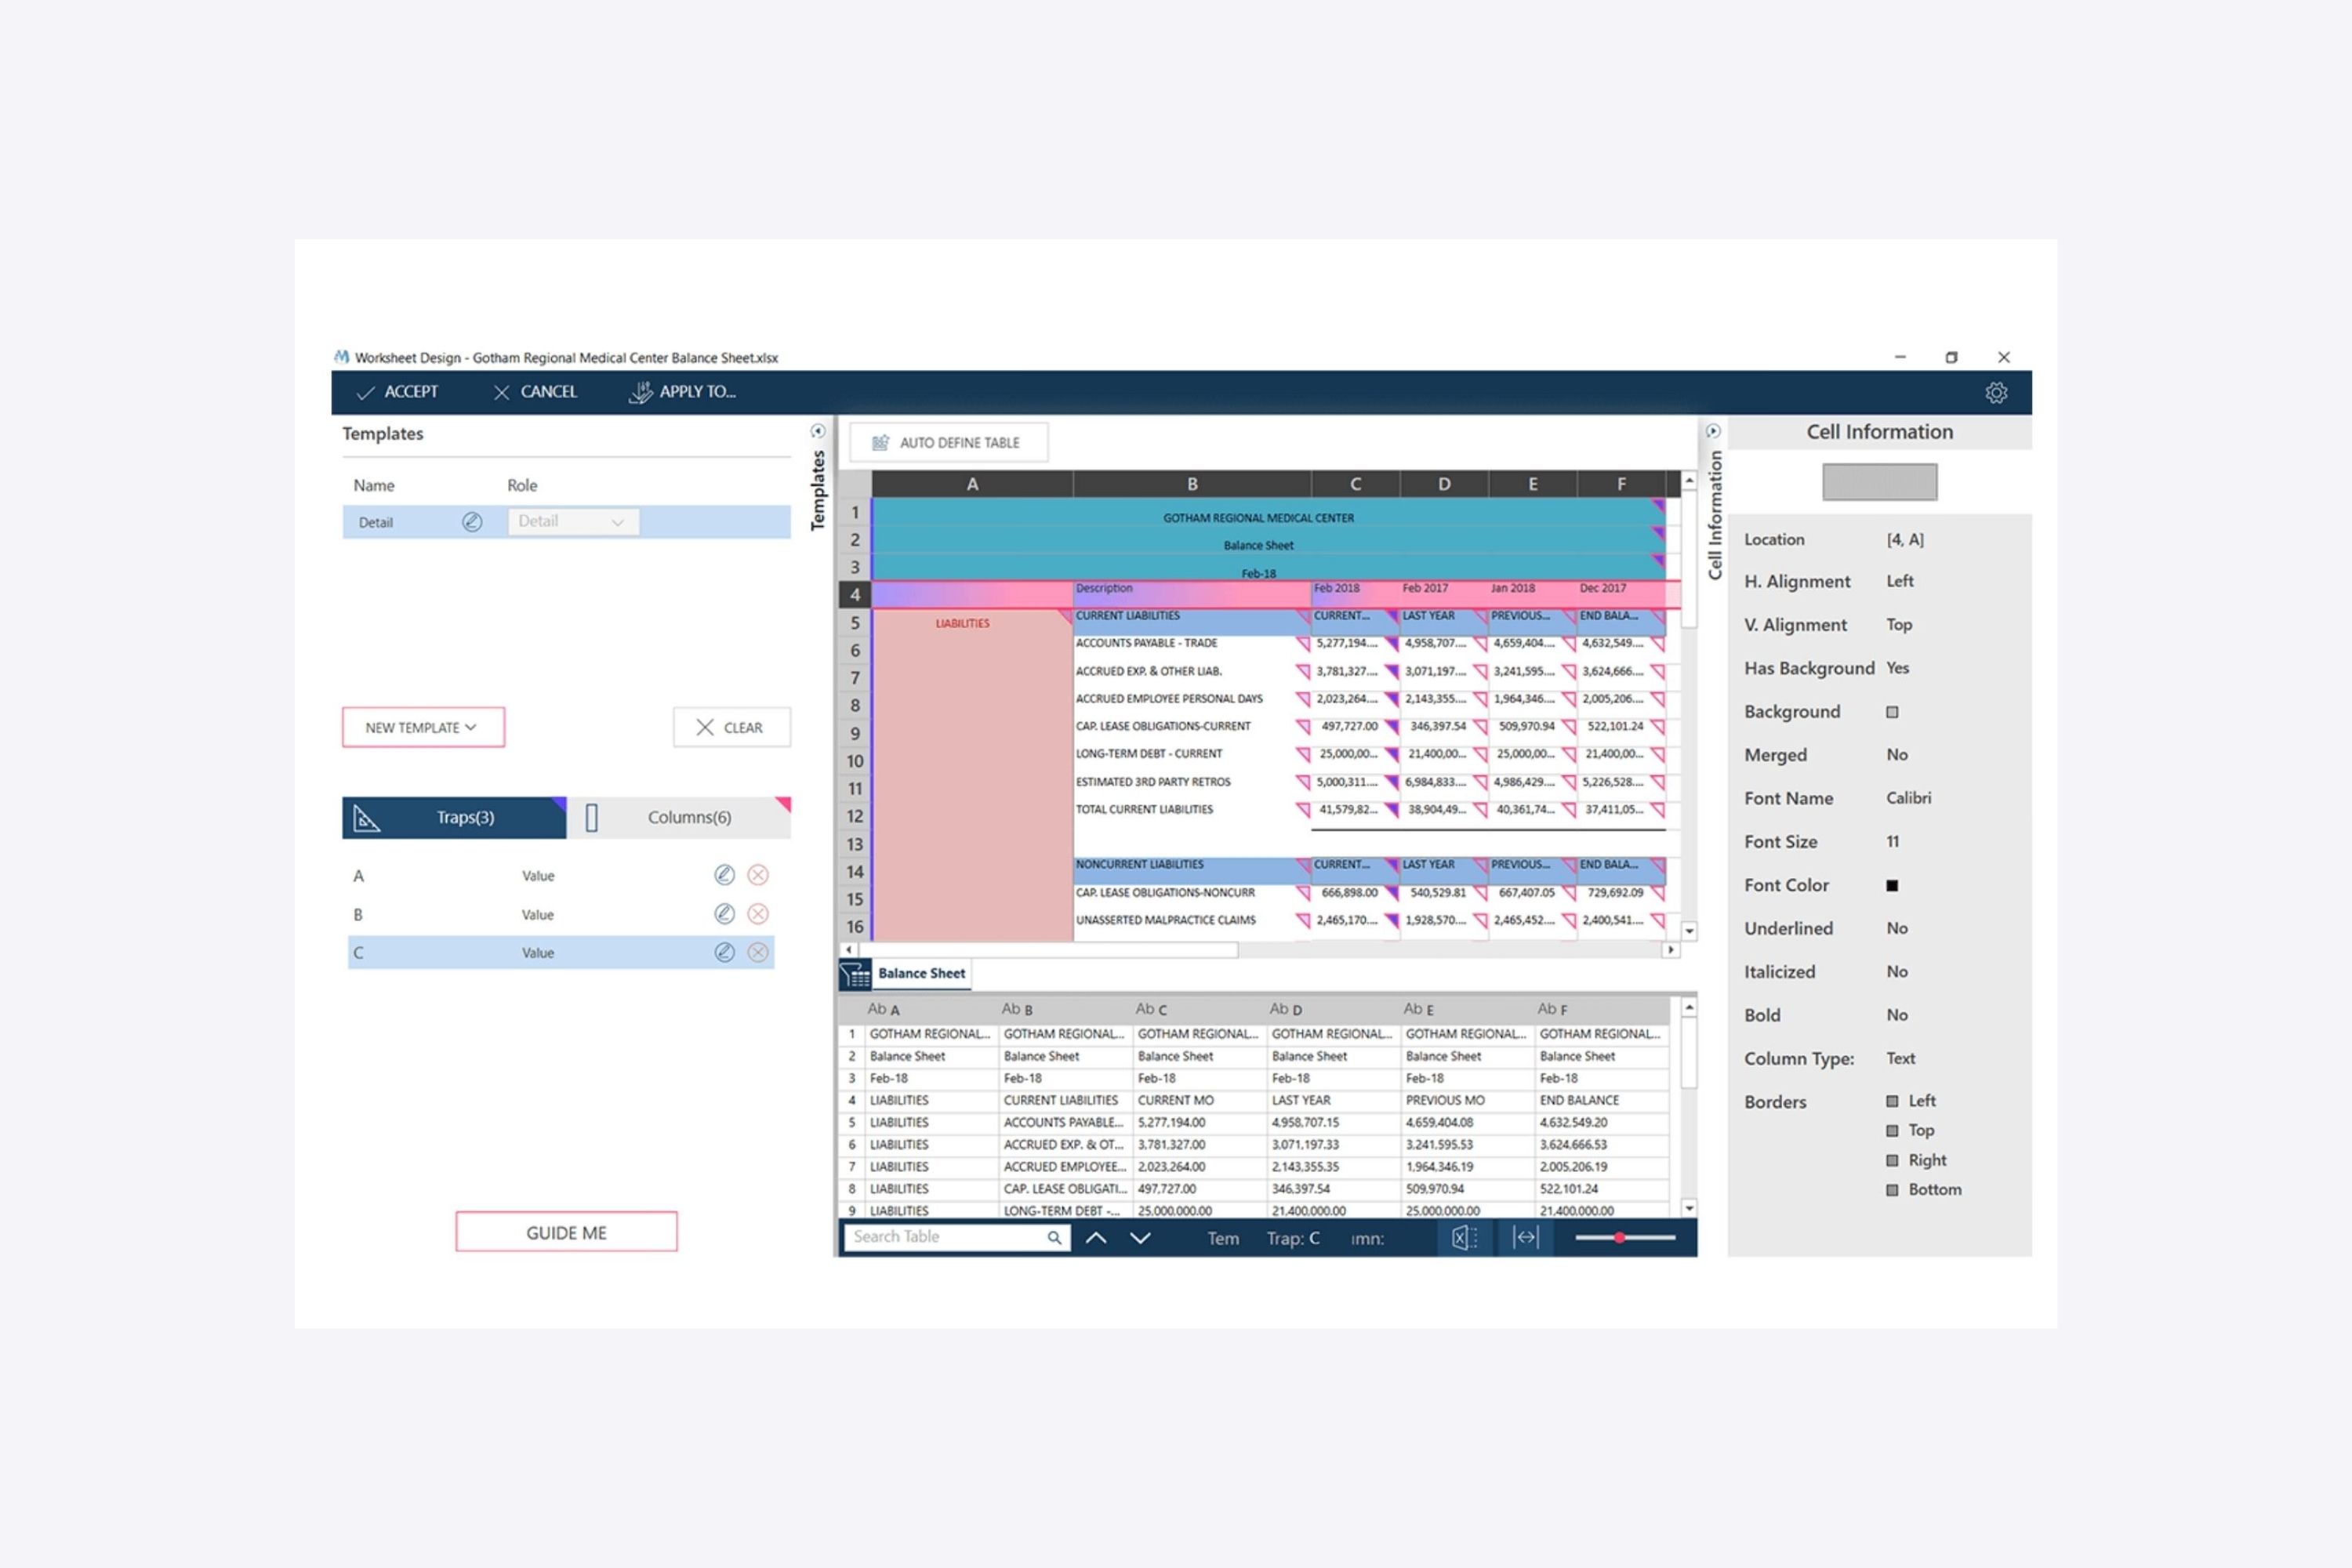This screenshot has width=2352, height=1568.
Task: Click the table icon beside Balance Sheet tab
Action: pos(855,974)
